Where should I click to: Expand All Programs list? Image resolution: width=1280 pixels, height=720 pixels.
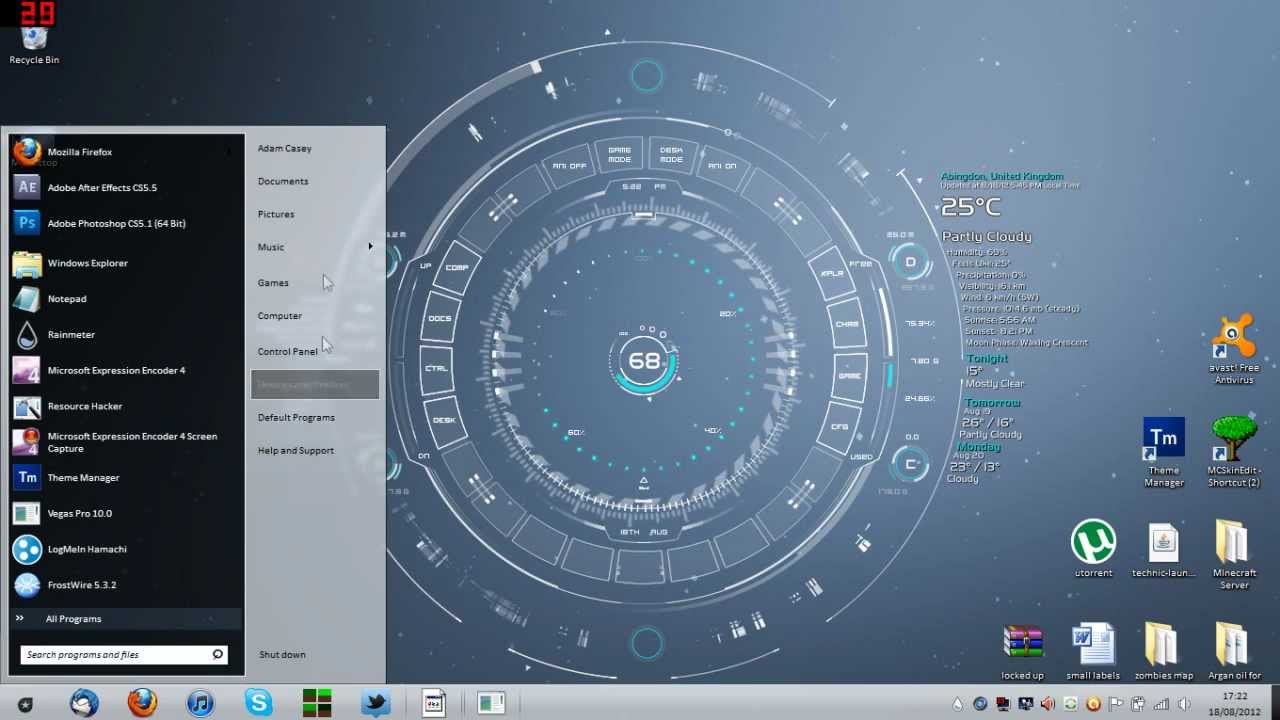pyautogui.click(x=126, y=619)
